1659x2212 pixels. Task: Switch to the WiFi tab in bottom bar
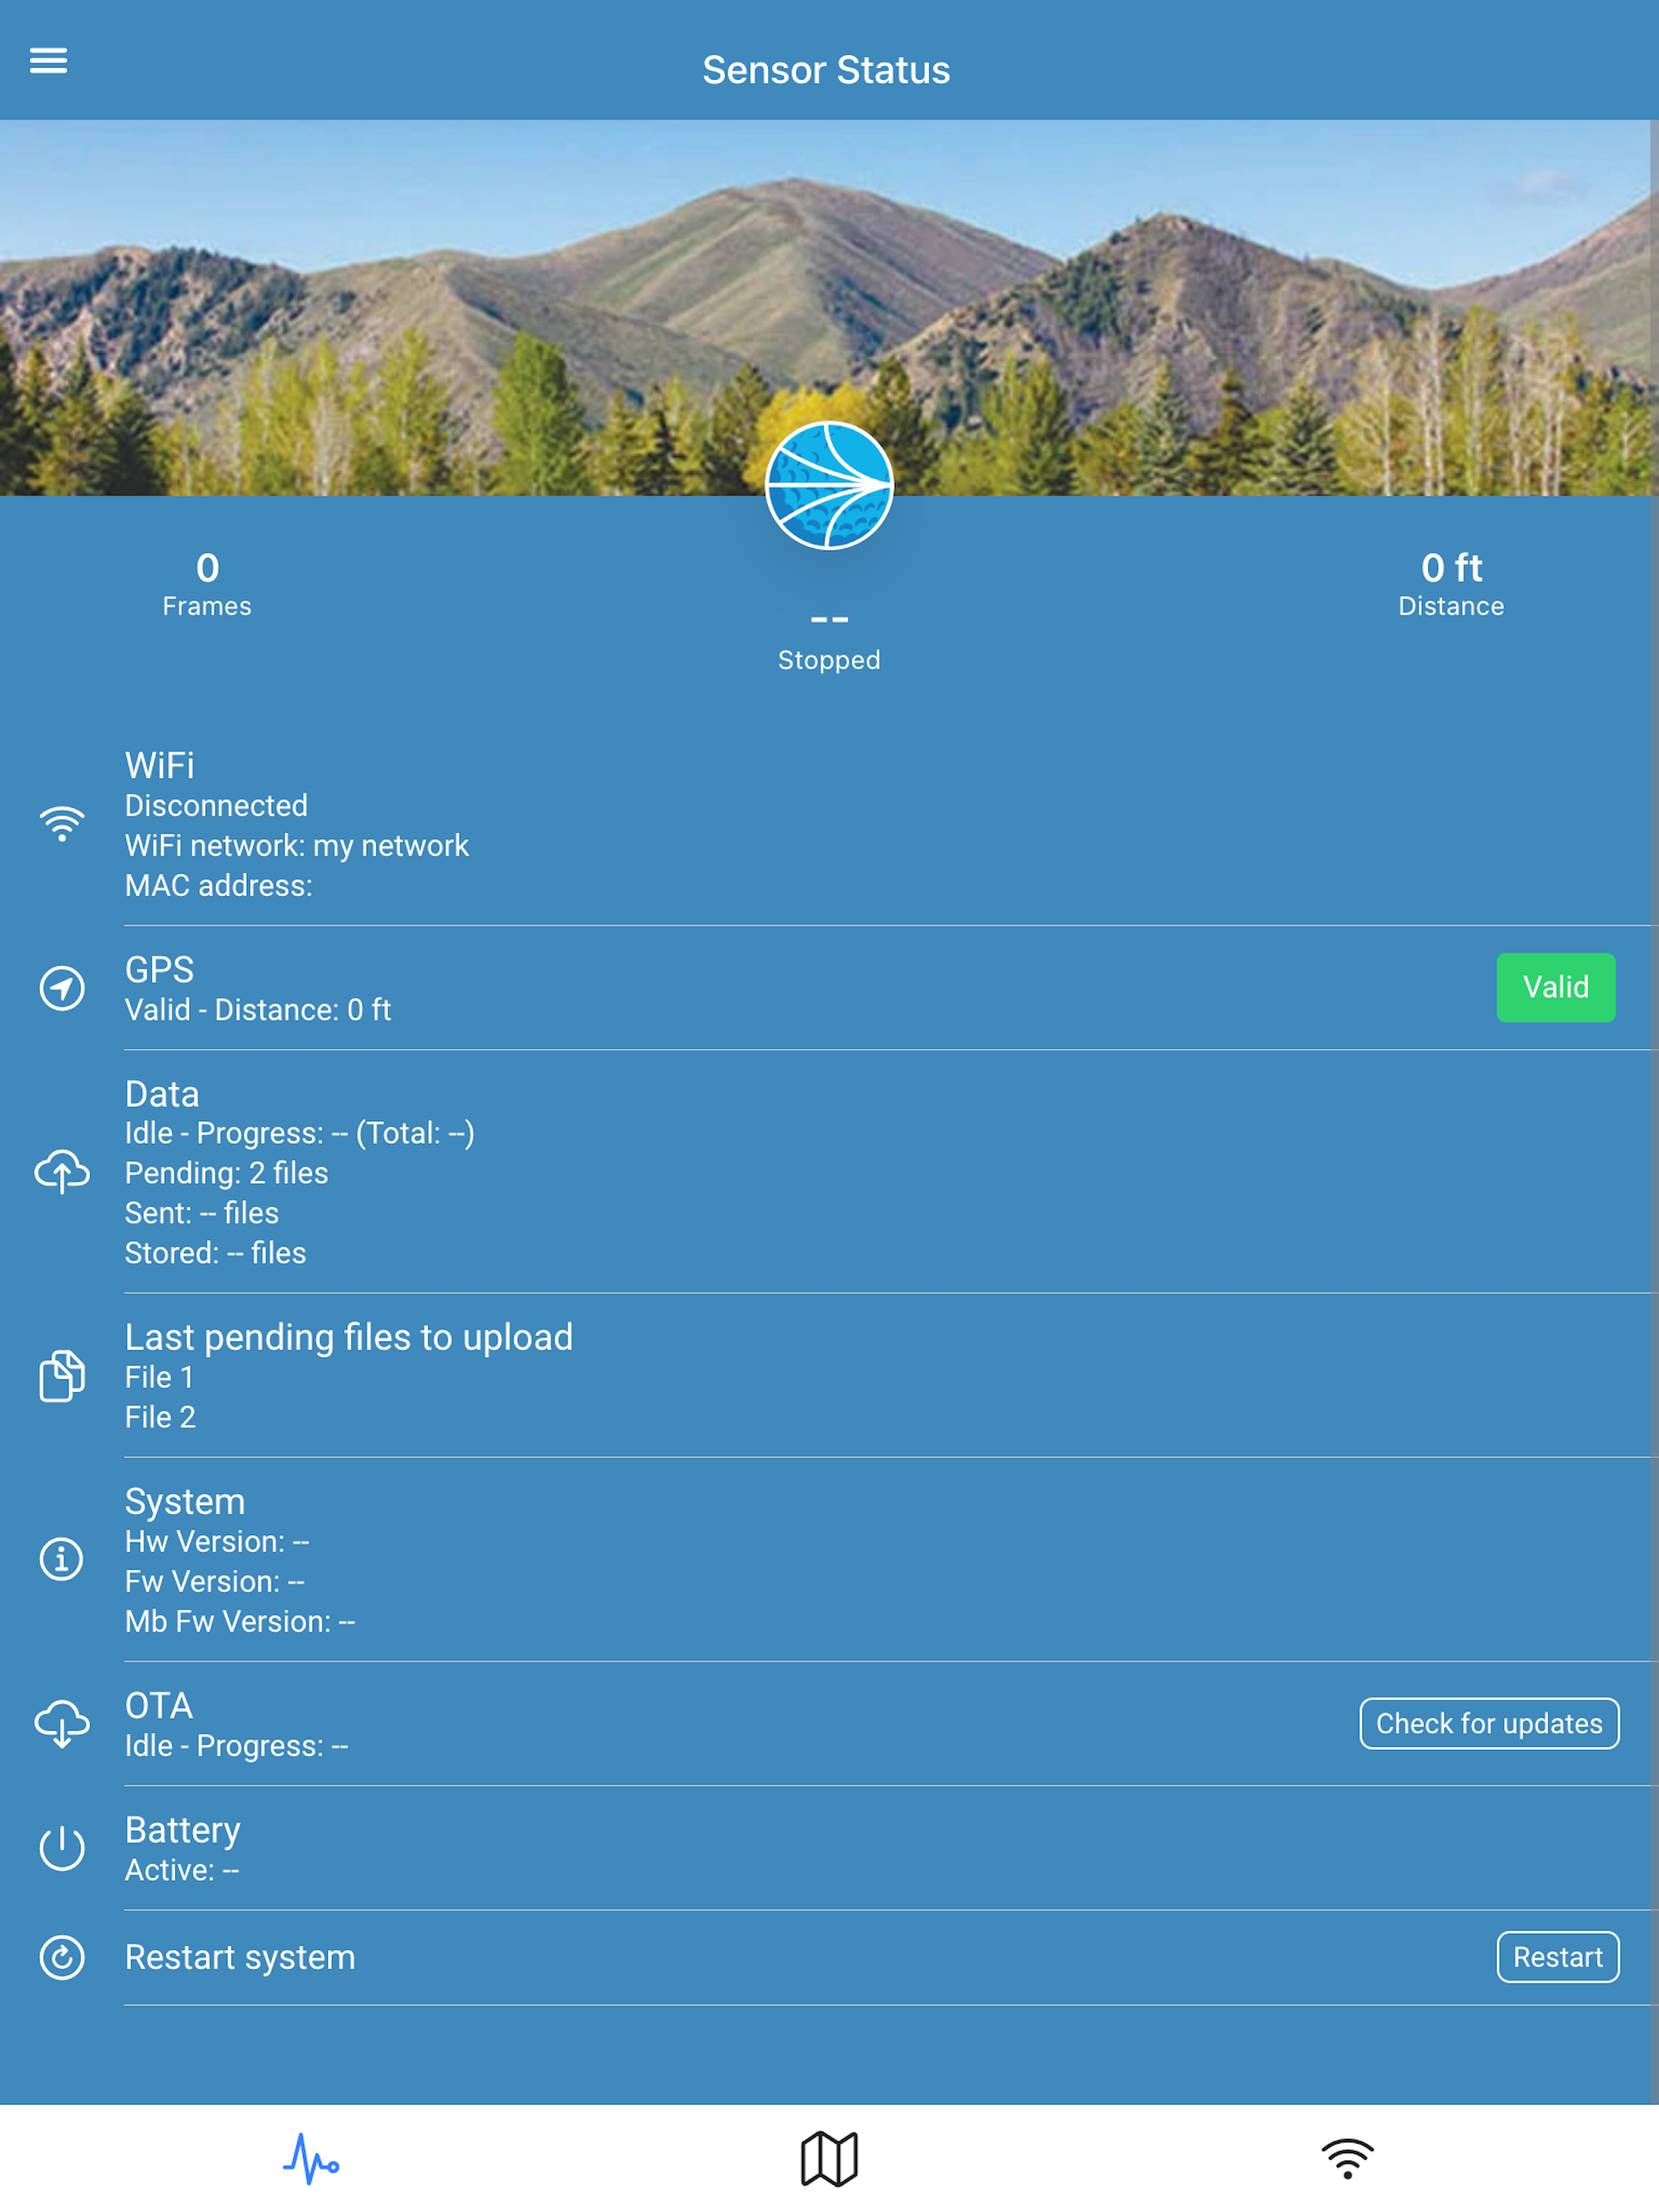(x=1347, y=2158)
